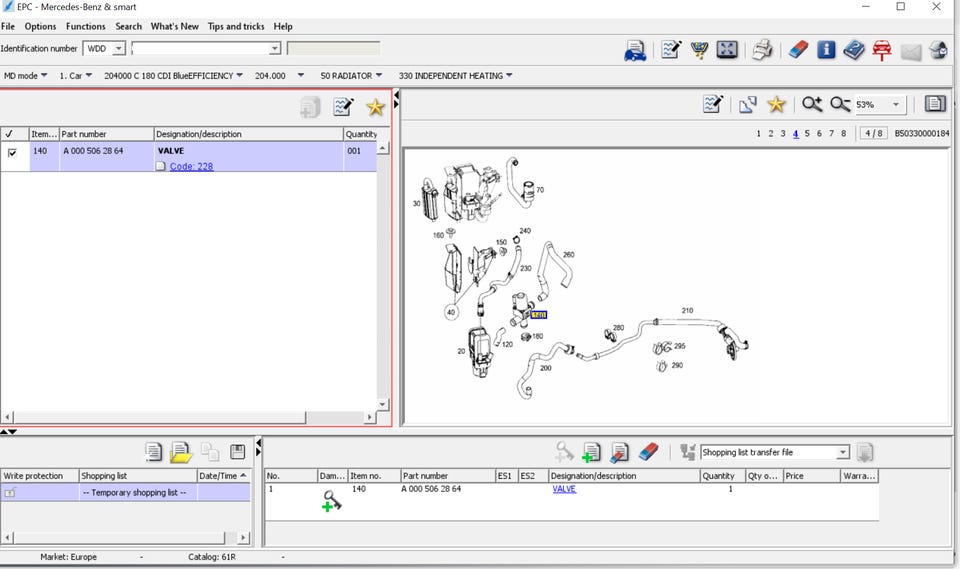This screenshot has width=960, height=569.
Task: Click the eraser icon in shopping list toolbar
Action: tap(648, 452)
